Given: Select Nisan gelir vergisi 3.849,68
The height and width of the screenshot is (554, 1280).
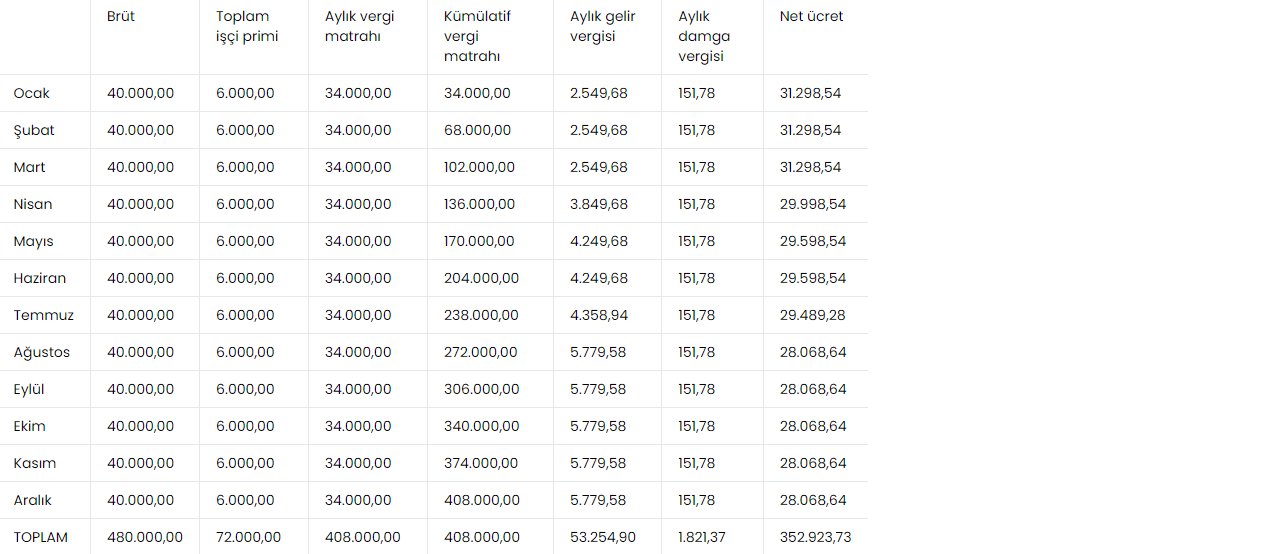Looking at the screenshot, I should pos(599,204).
